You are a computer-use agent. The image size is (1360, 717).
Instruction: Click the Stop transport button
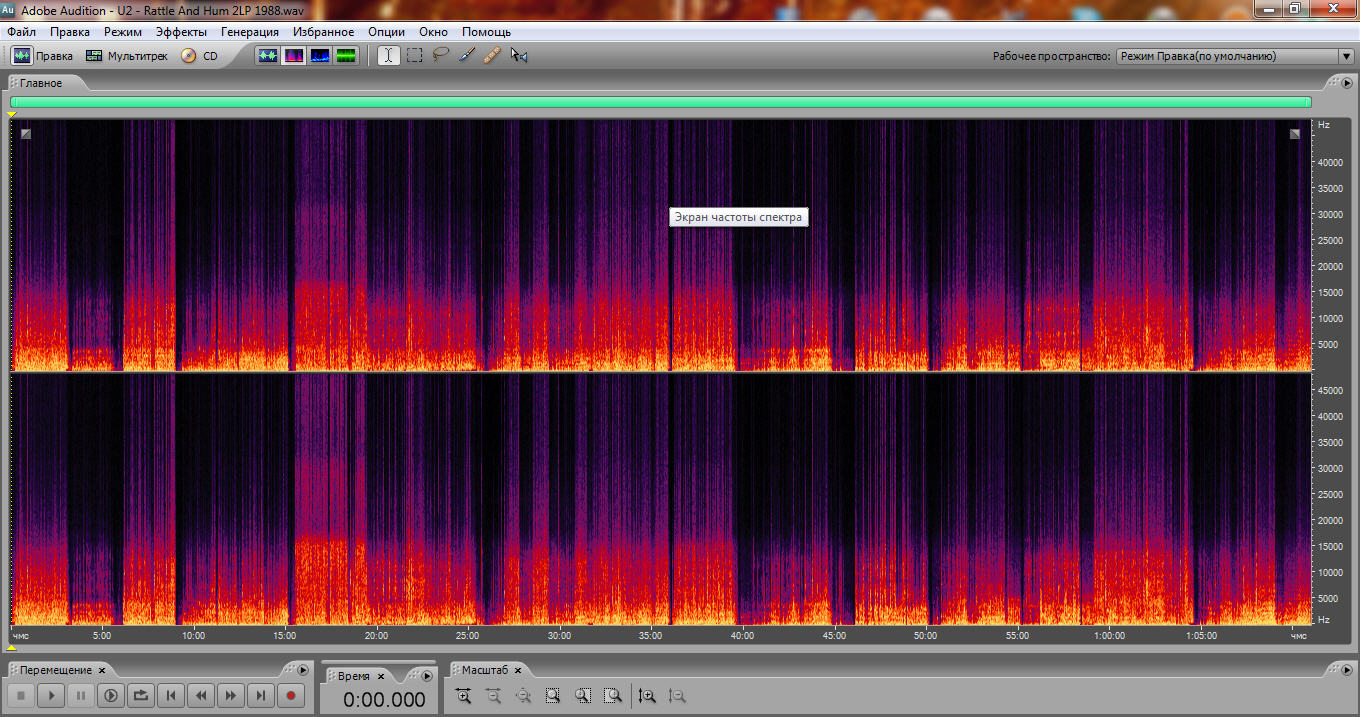pyautogui.click(x=21, y=694)
